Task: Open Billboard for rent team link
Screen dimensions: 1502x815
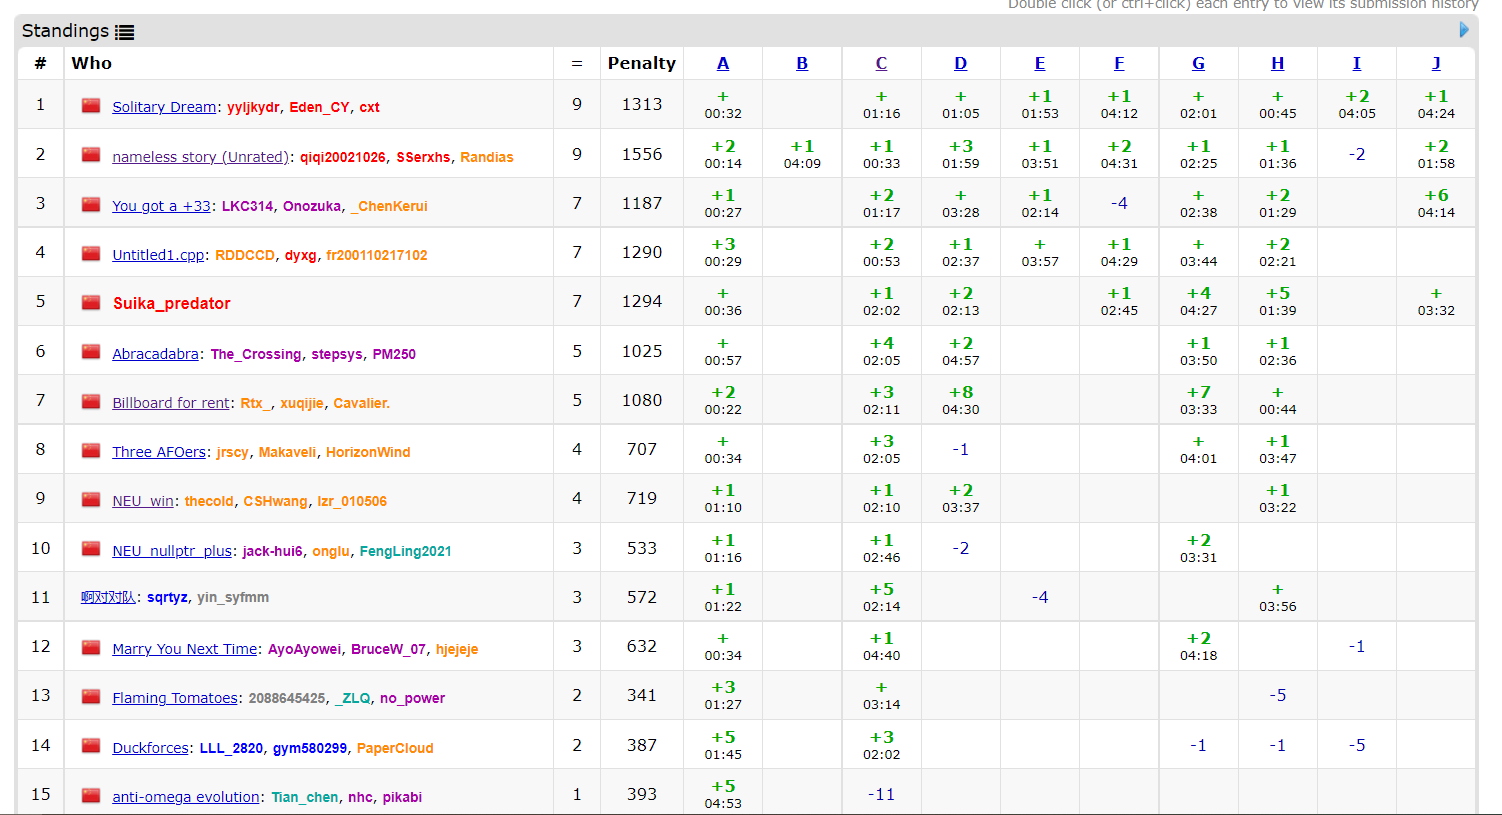Action: pos(171,403)
